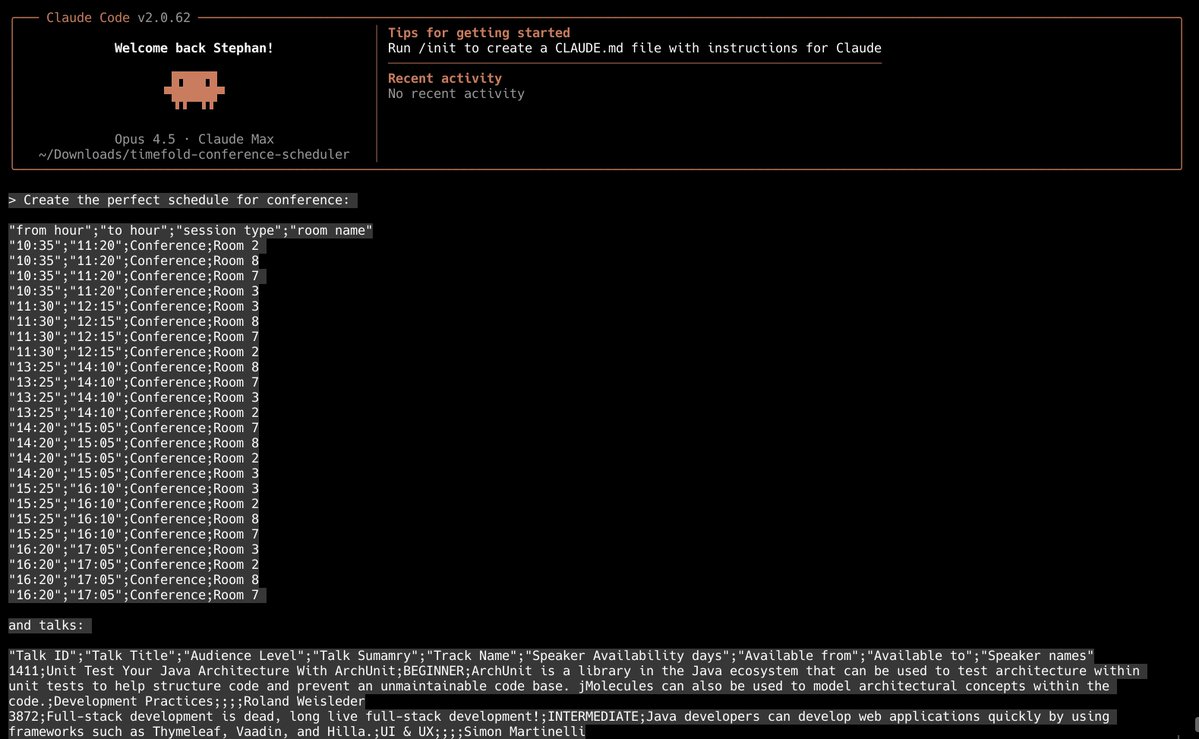
Task: Click the row 14:20–15:05 Conference Room 8
Action: point(134,443)
